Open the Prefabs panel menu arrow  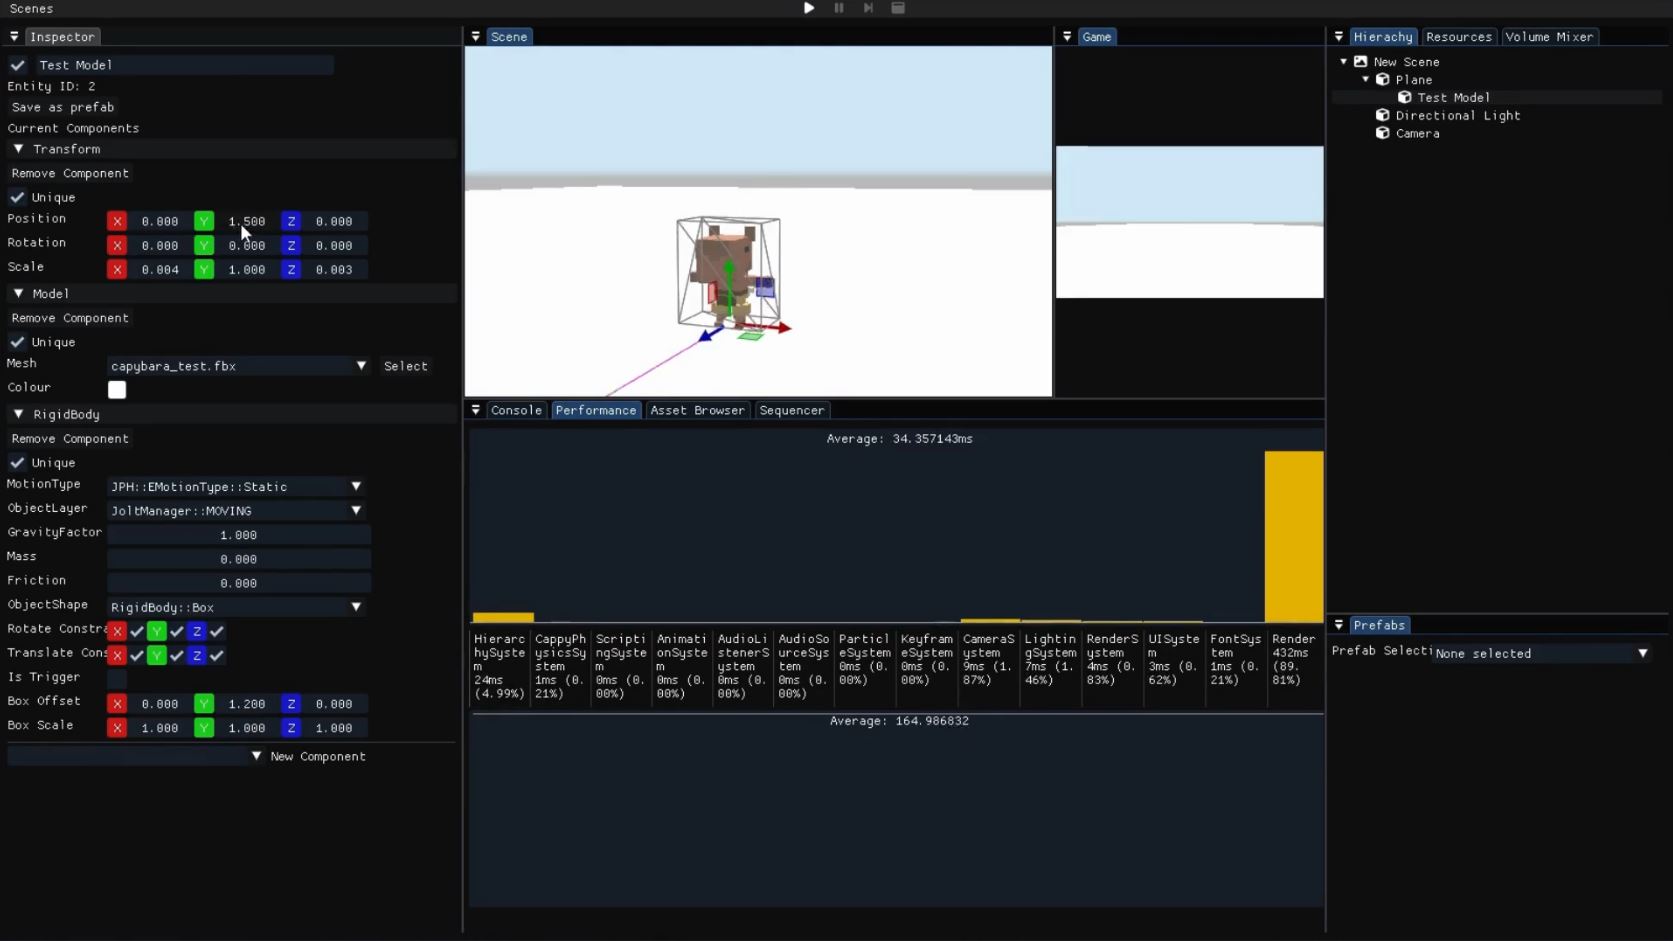pyautogui.click(x=1338, y=625)
